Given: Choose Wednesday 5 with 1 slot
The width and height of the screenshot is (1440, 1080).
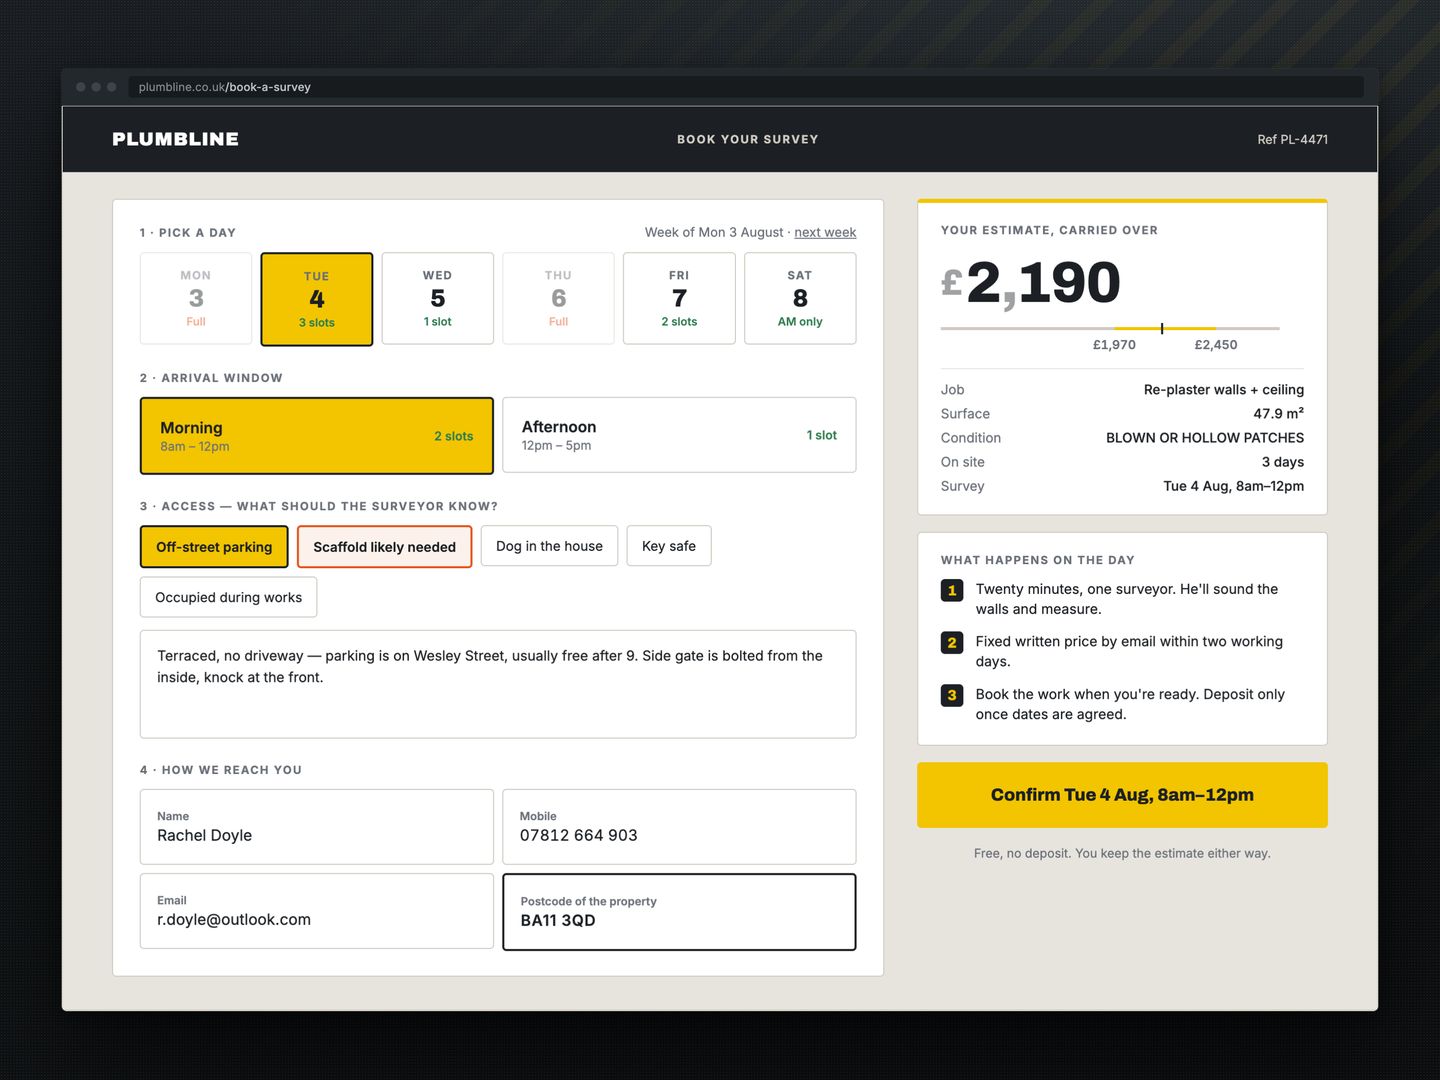Looking at the screenshot, I should (438, 298).
